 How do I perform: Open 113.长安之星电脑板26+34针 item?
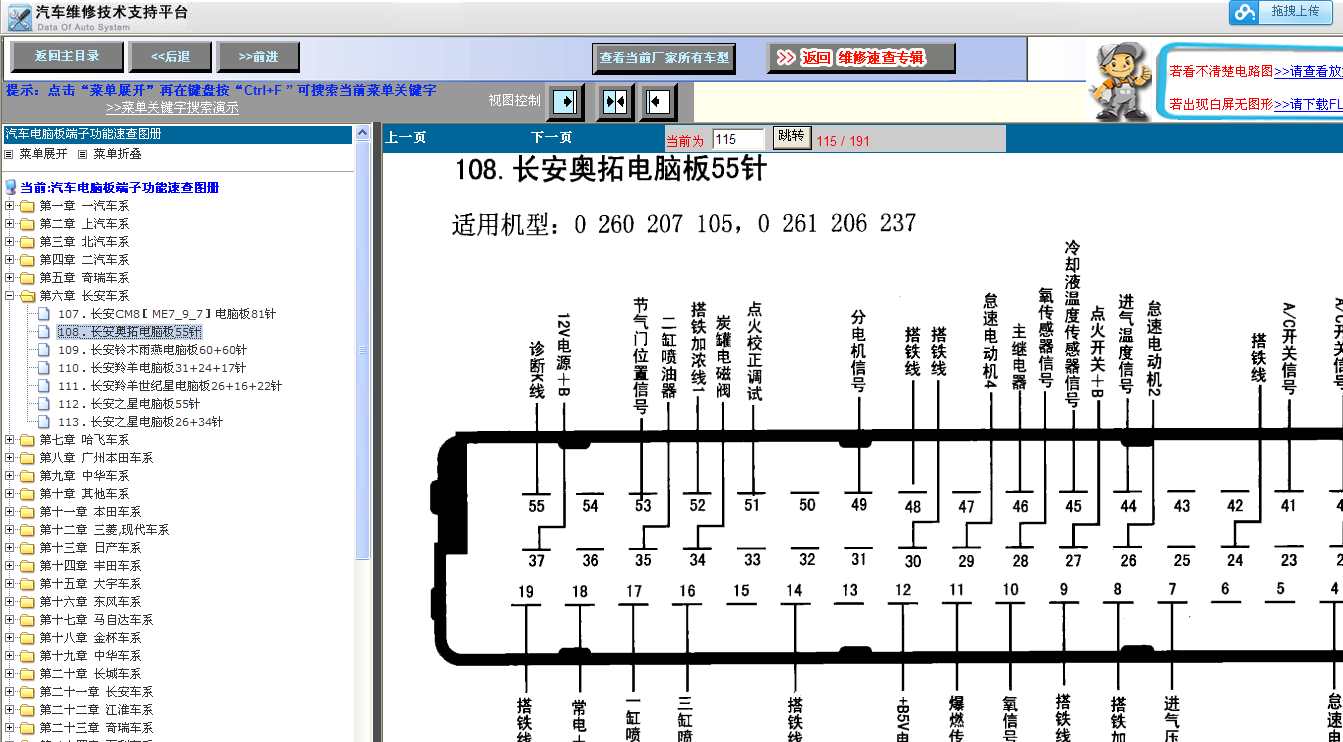click(x=139, y=422)
